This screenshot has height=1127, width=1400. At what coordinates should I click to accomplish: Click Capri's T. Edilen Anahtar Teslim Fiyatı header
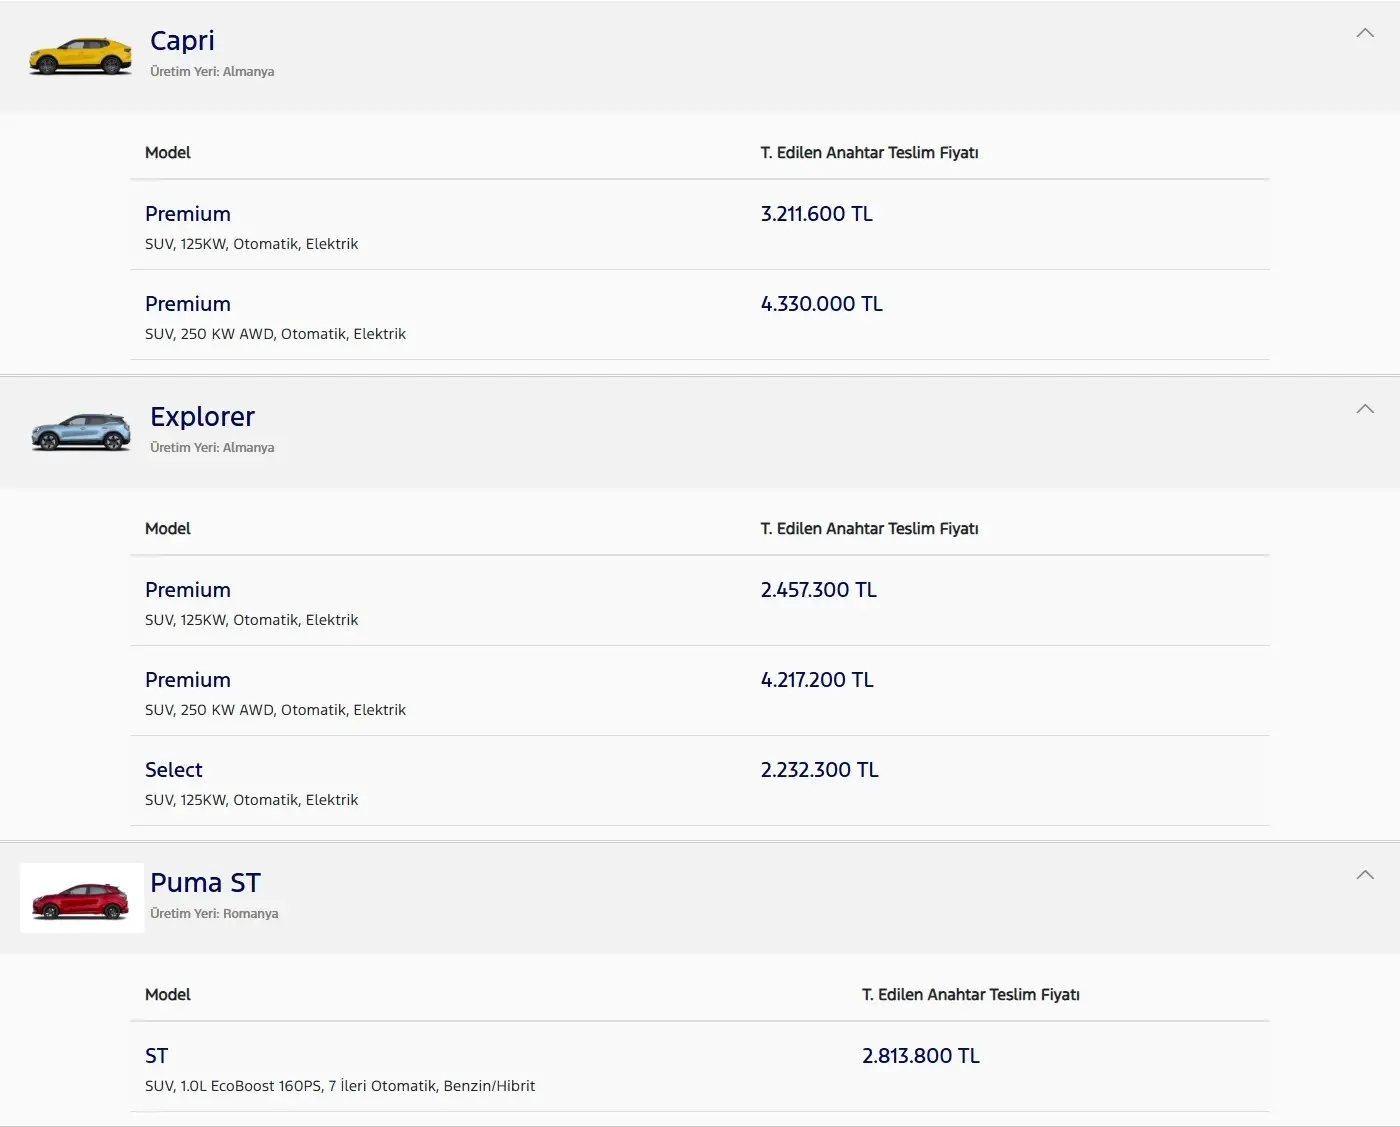[869, 153]
